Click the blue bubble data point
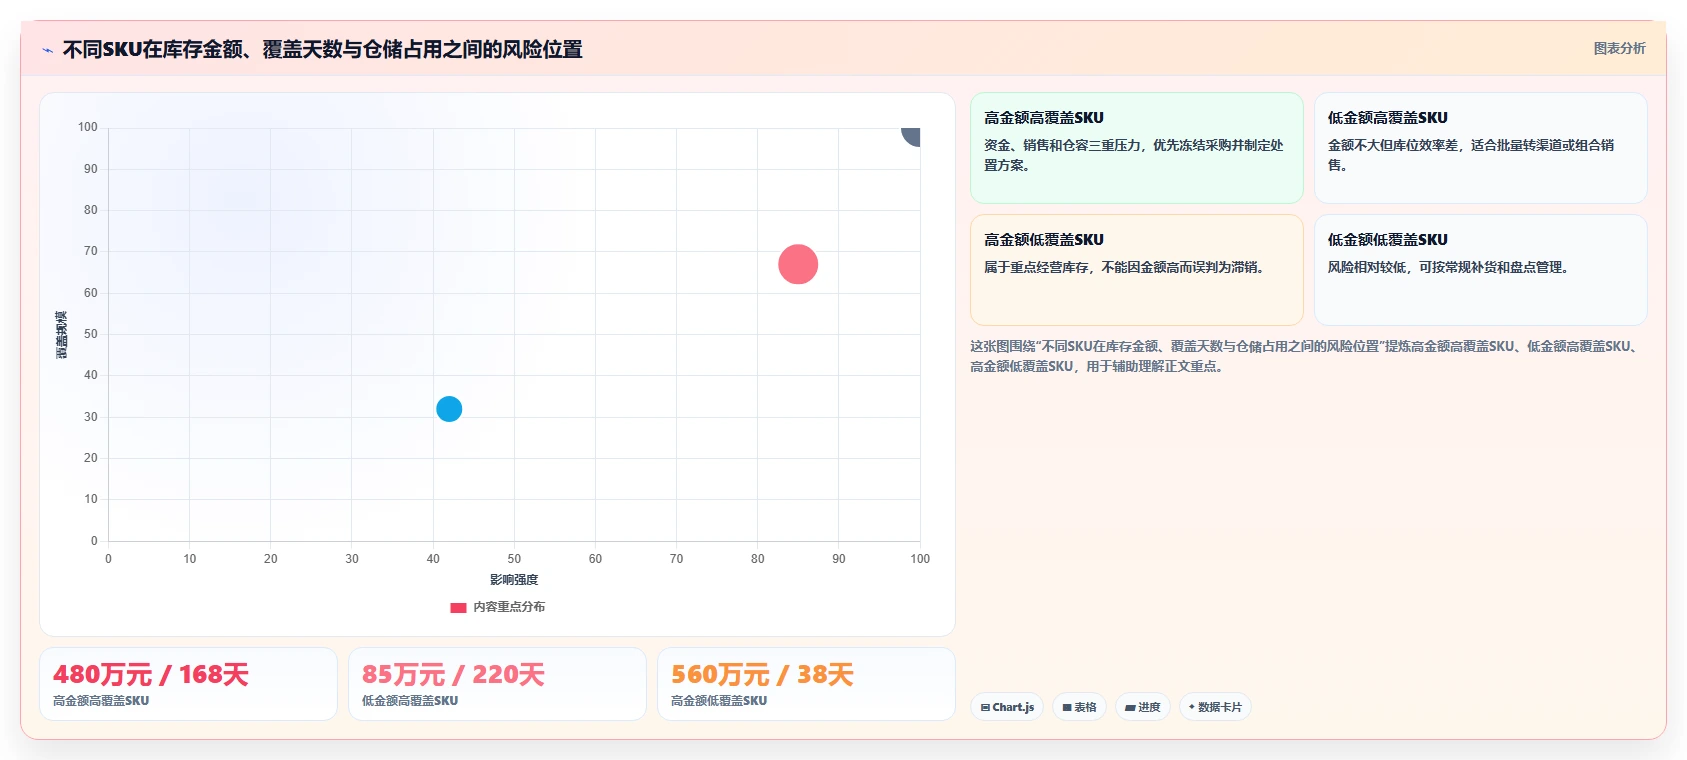 point(449,409)
